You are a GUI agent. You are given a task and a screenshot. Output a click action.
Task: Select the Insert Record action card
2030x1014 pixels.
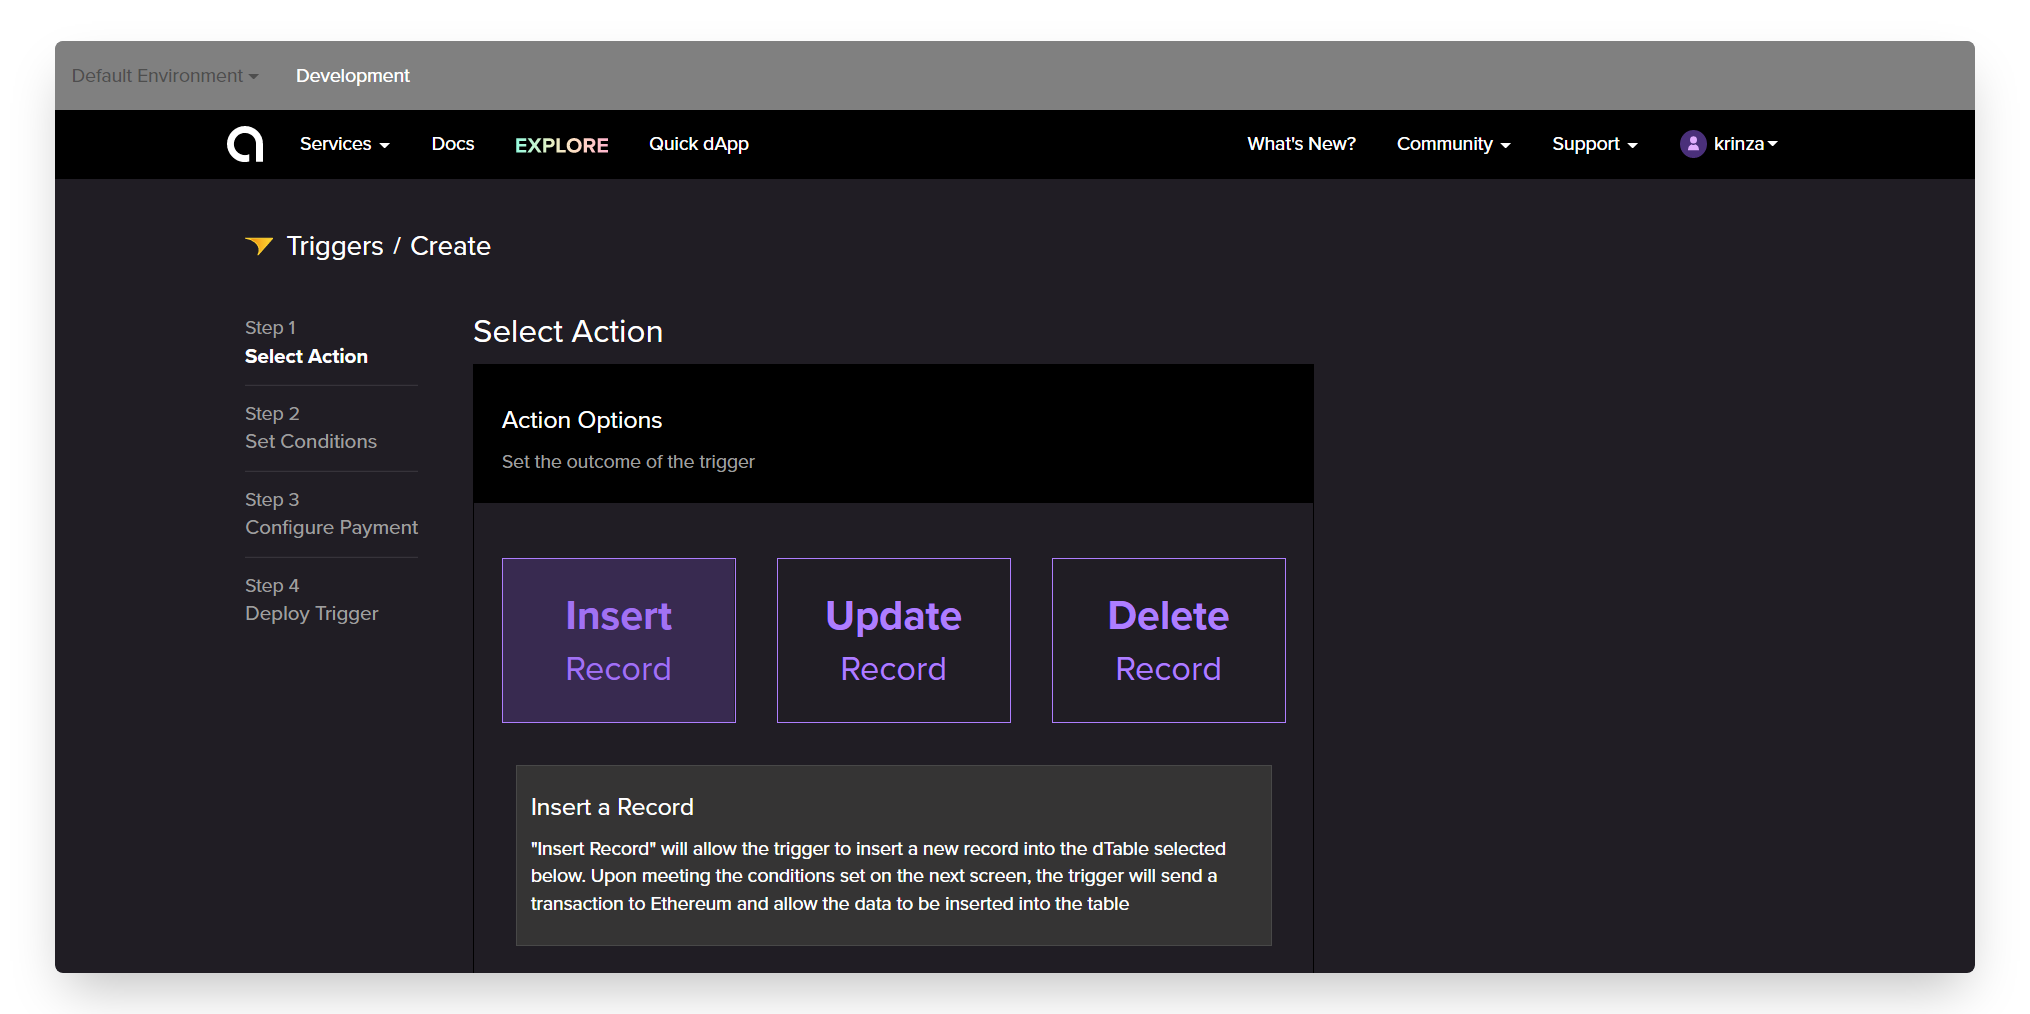[x=619, y=640]
